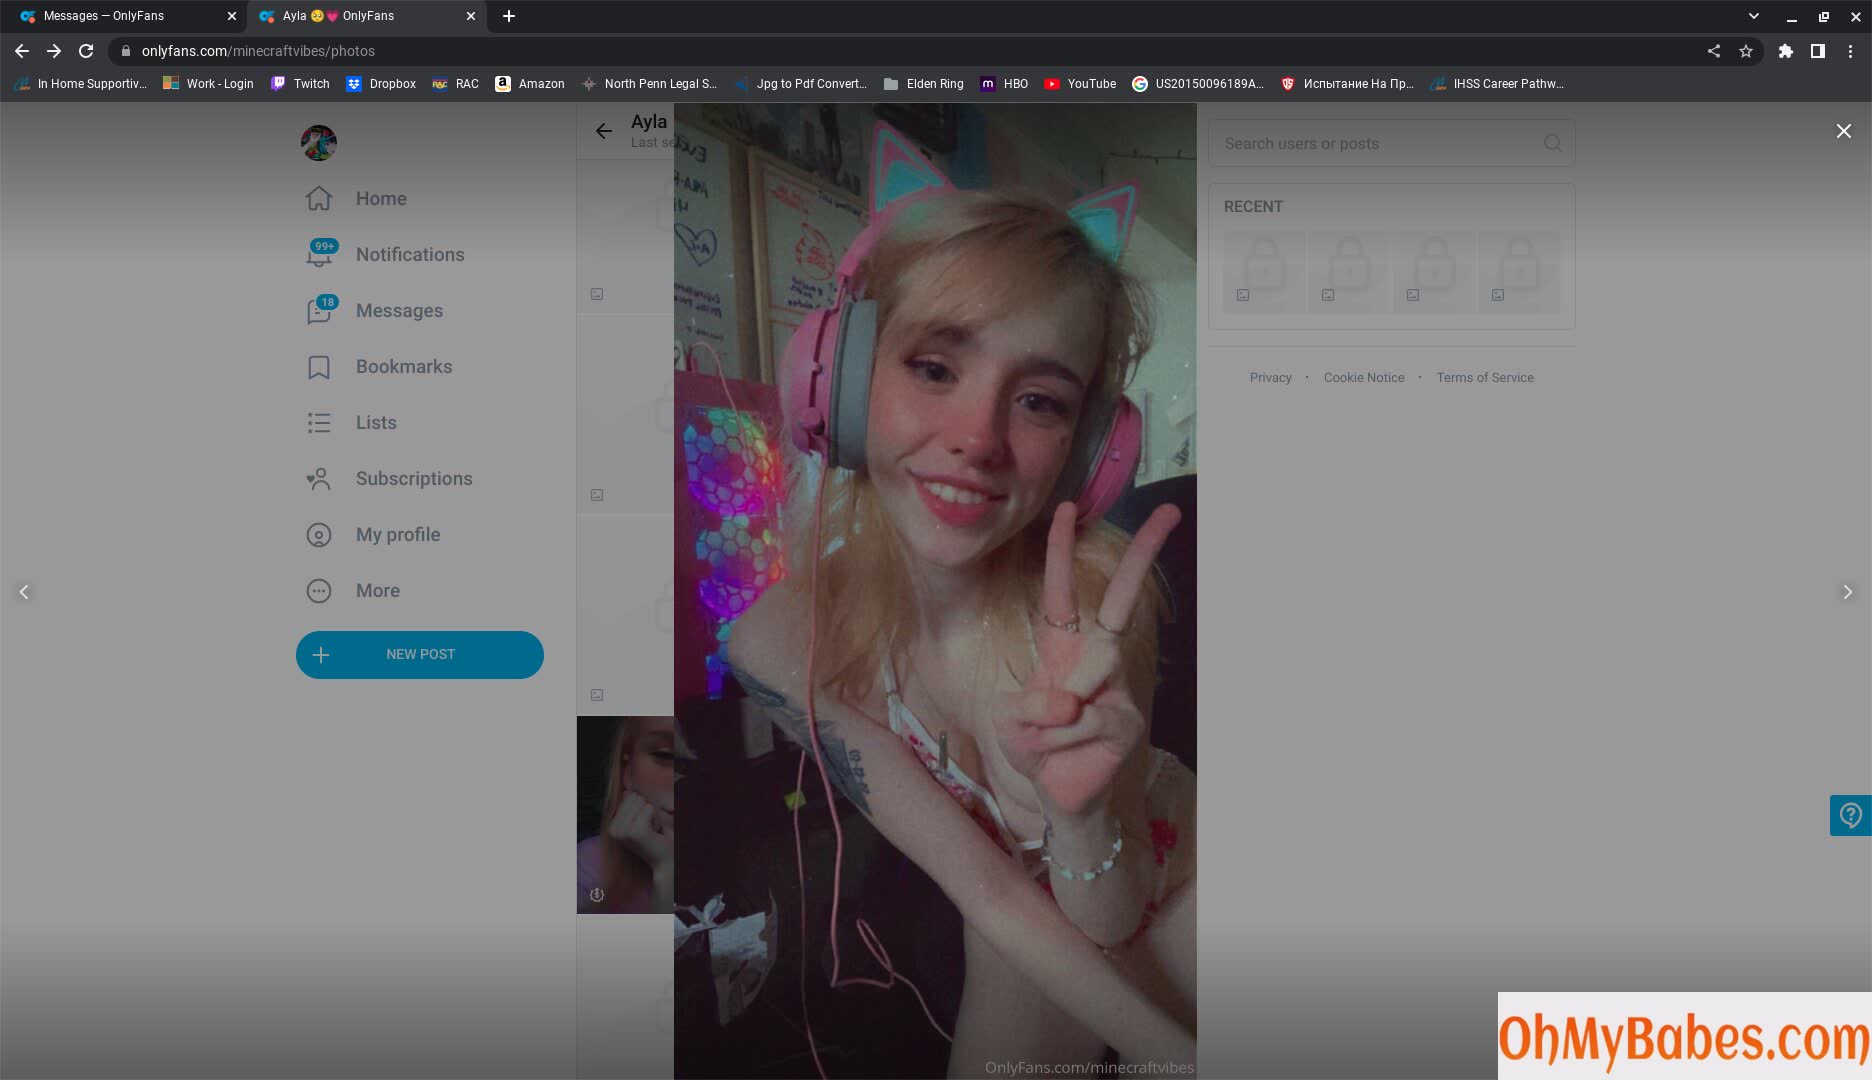Open Messages in sidebar
The image size is (1872, 1080).
(374, 311)
